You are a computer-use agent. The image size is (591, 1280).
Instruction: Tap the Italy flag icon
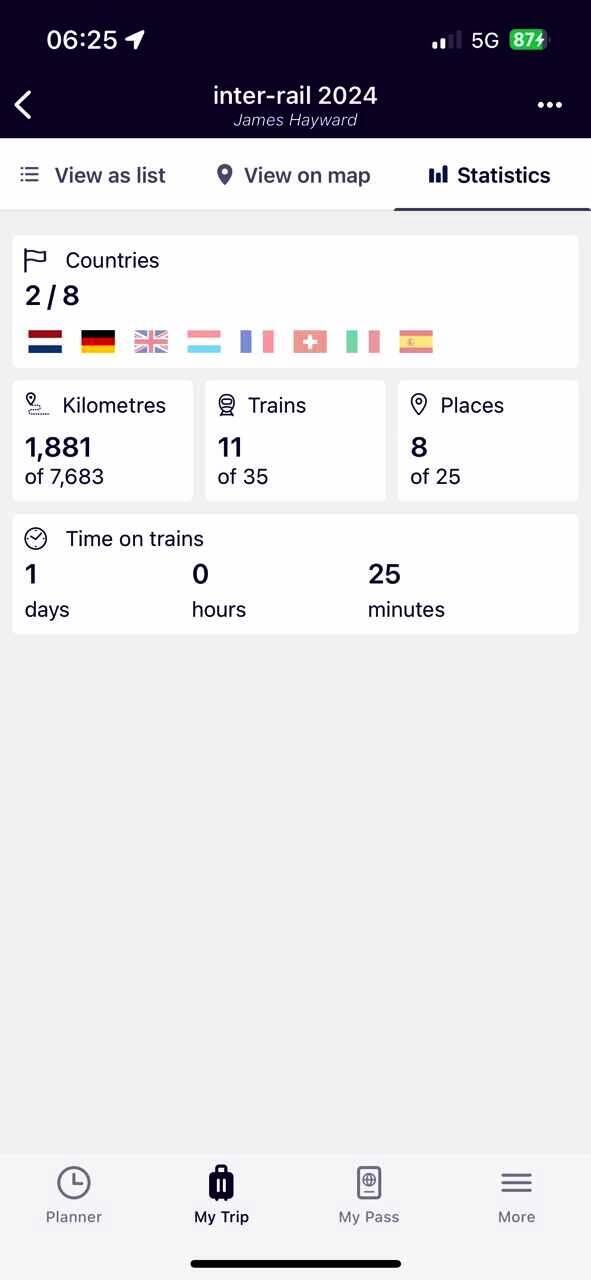363,342
